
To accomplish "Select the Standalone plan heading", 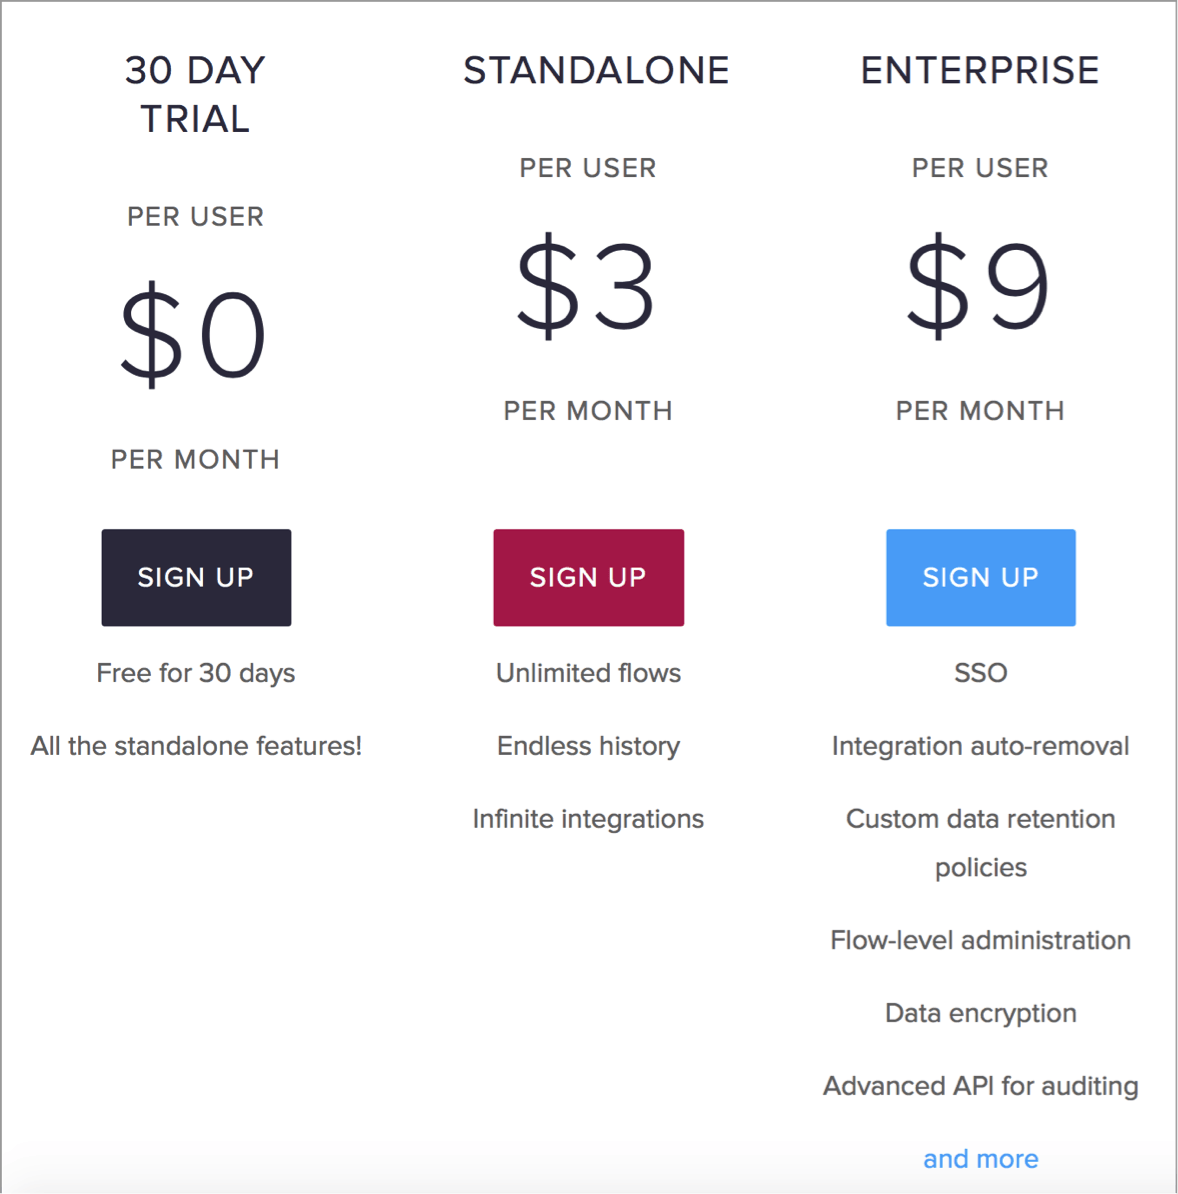I will (596, 70).
